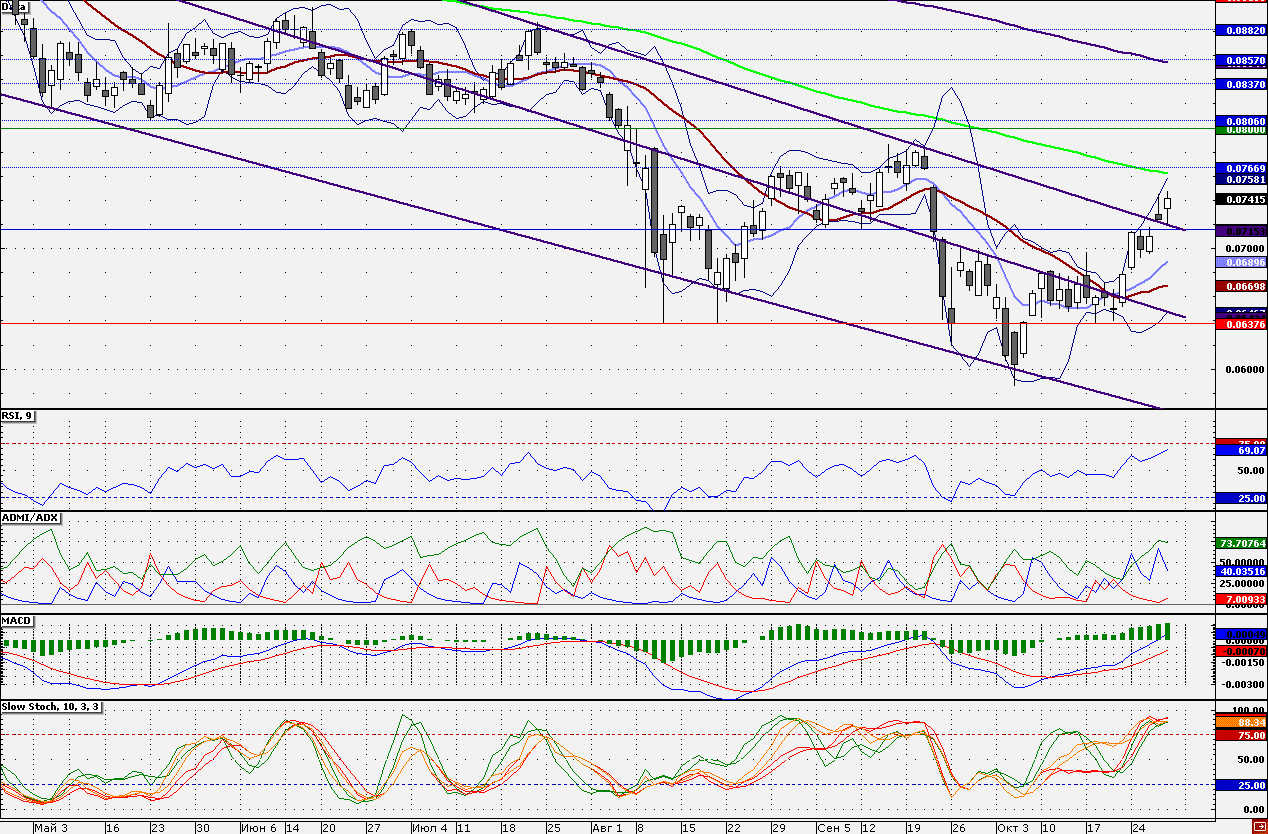Viewport: 1268px width, 834px height.
Task: Click the Сен 5 date on time axis
Action: pos(833,828)
